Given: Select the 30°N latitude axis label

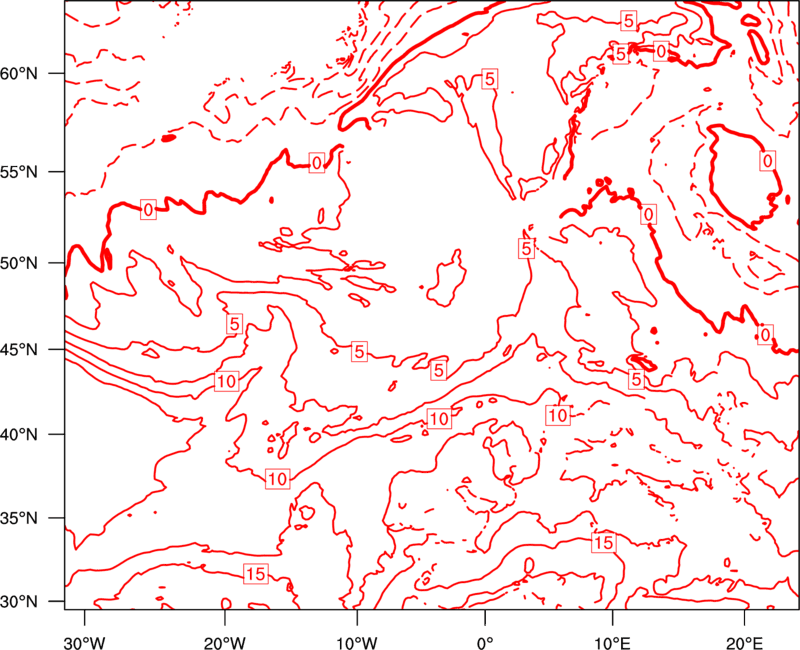Looking at the screenshot, I should tap(19, 602).
